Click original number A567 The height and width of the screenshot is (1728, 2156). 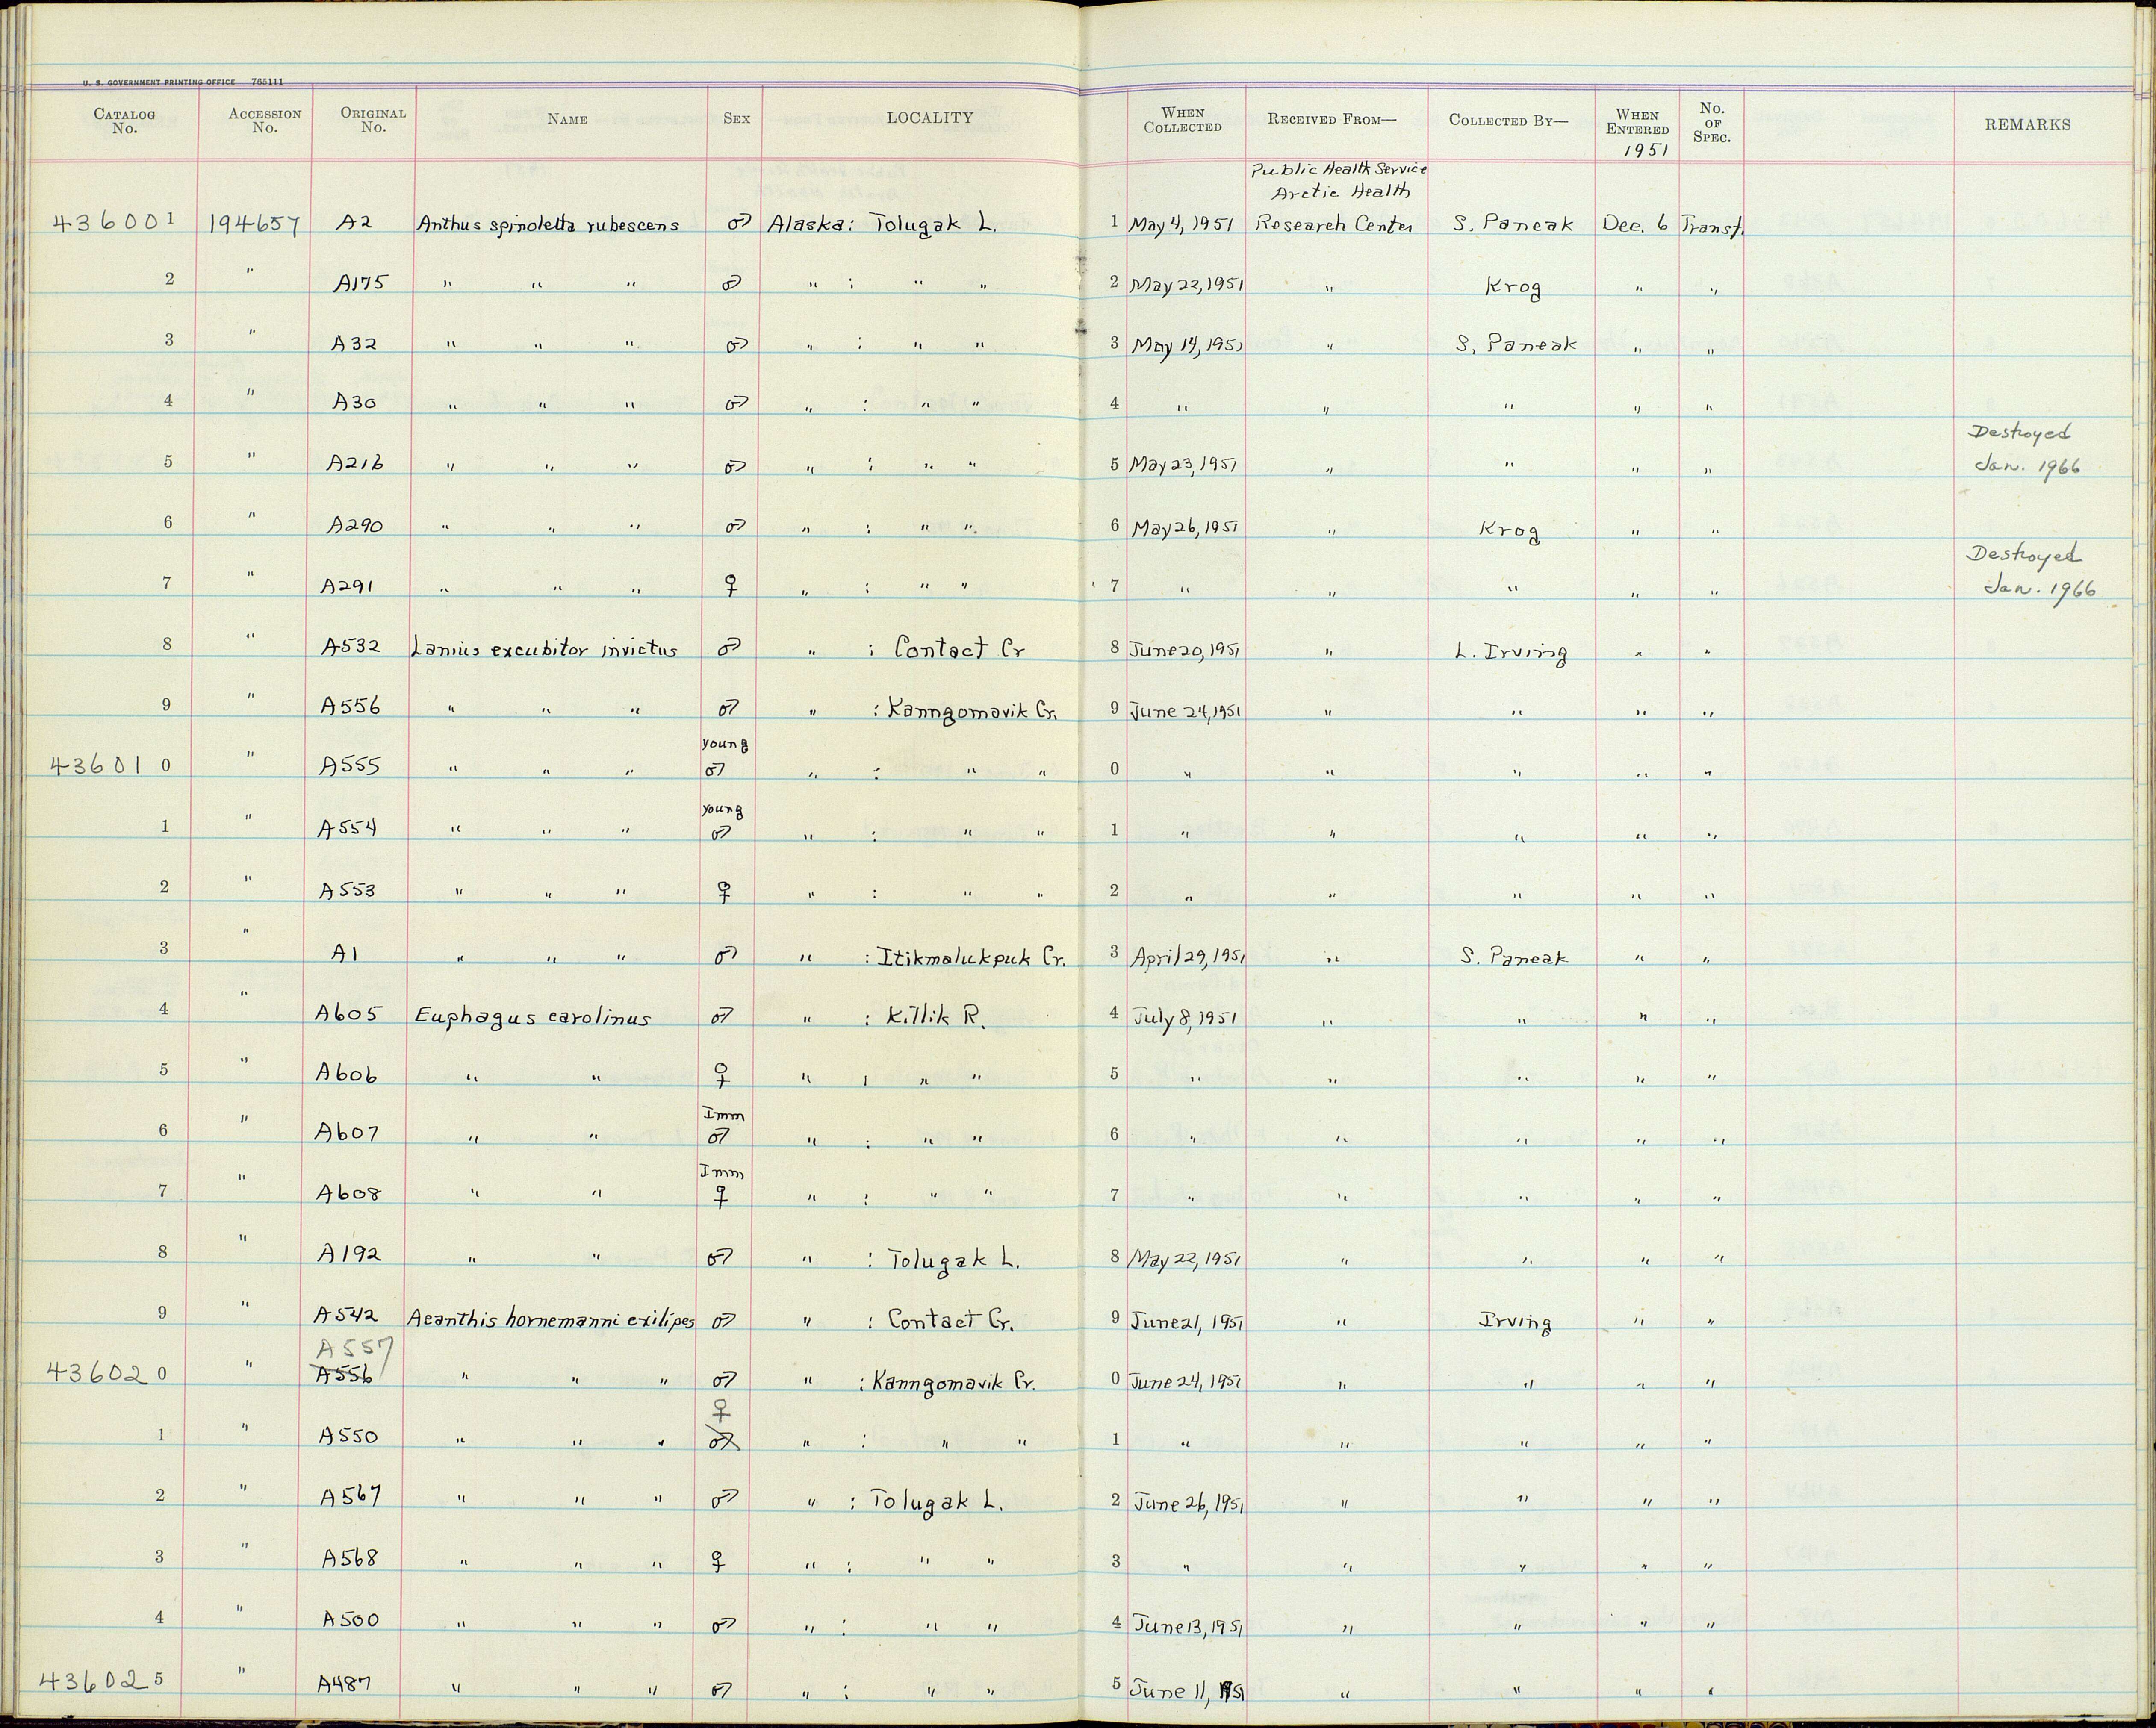click(351, 1497)
